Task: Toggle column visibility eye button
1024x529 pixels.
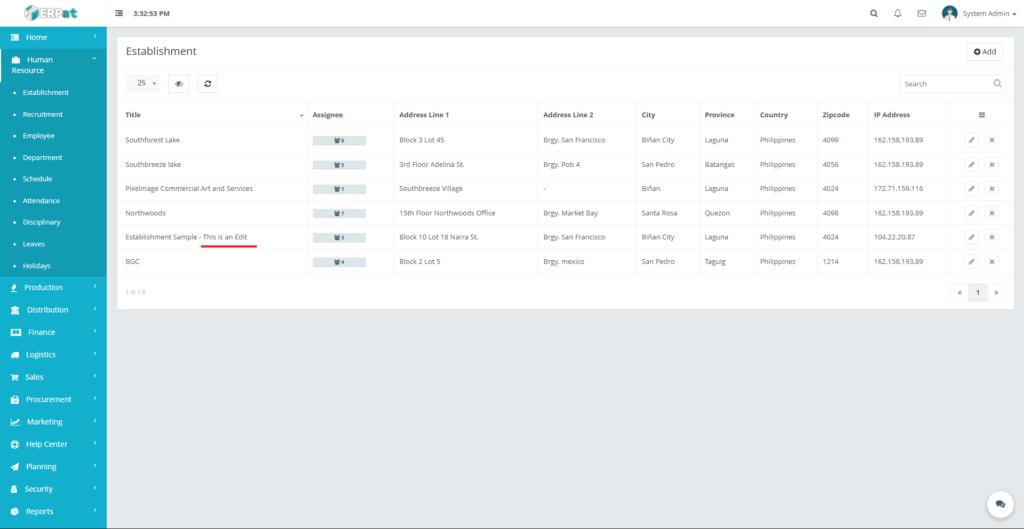Action: coord(178,84)
